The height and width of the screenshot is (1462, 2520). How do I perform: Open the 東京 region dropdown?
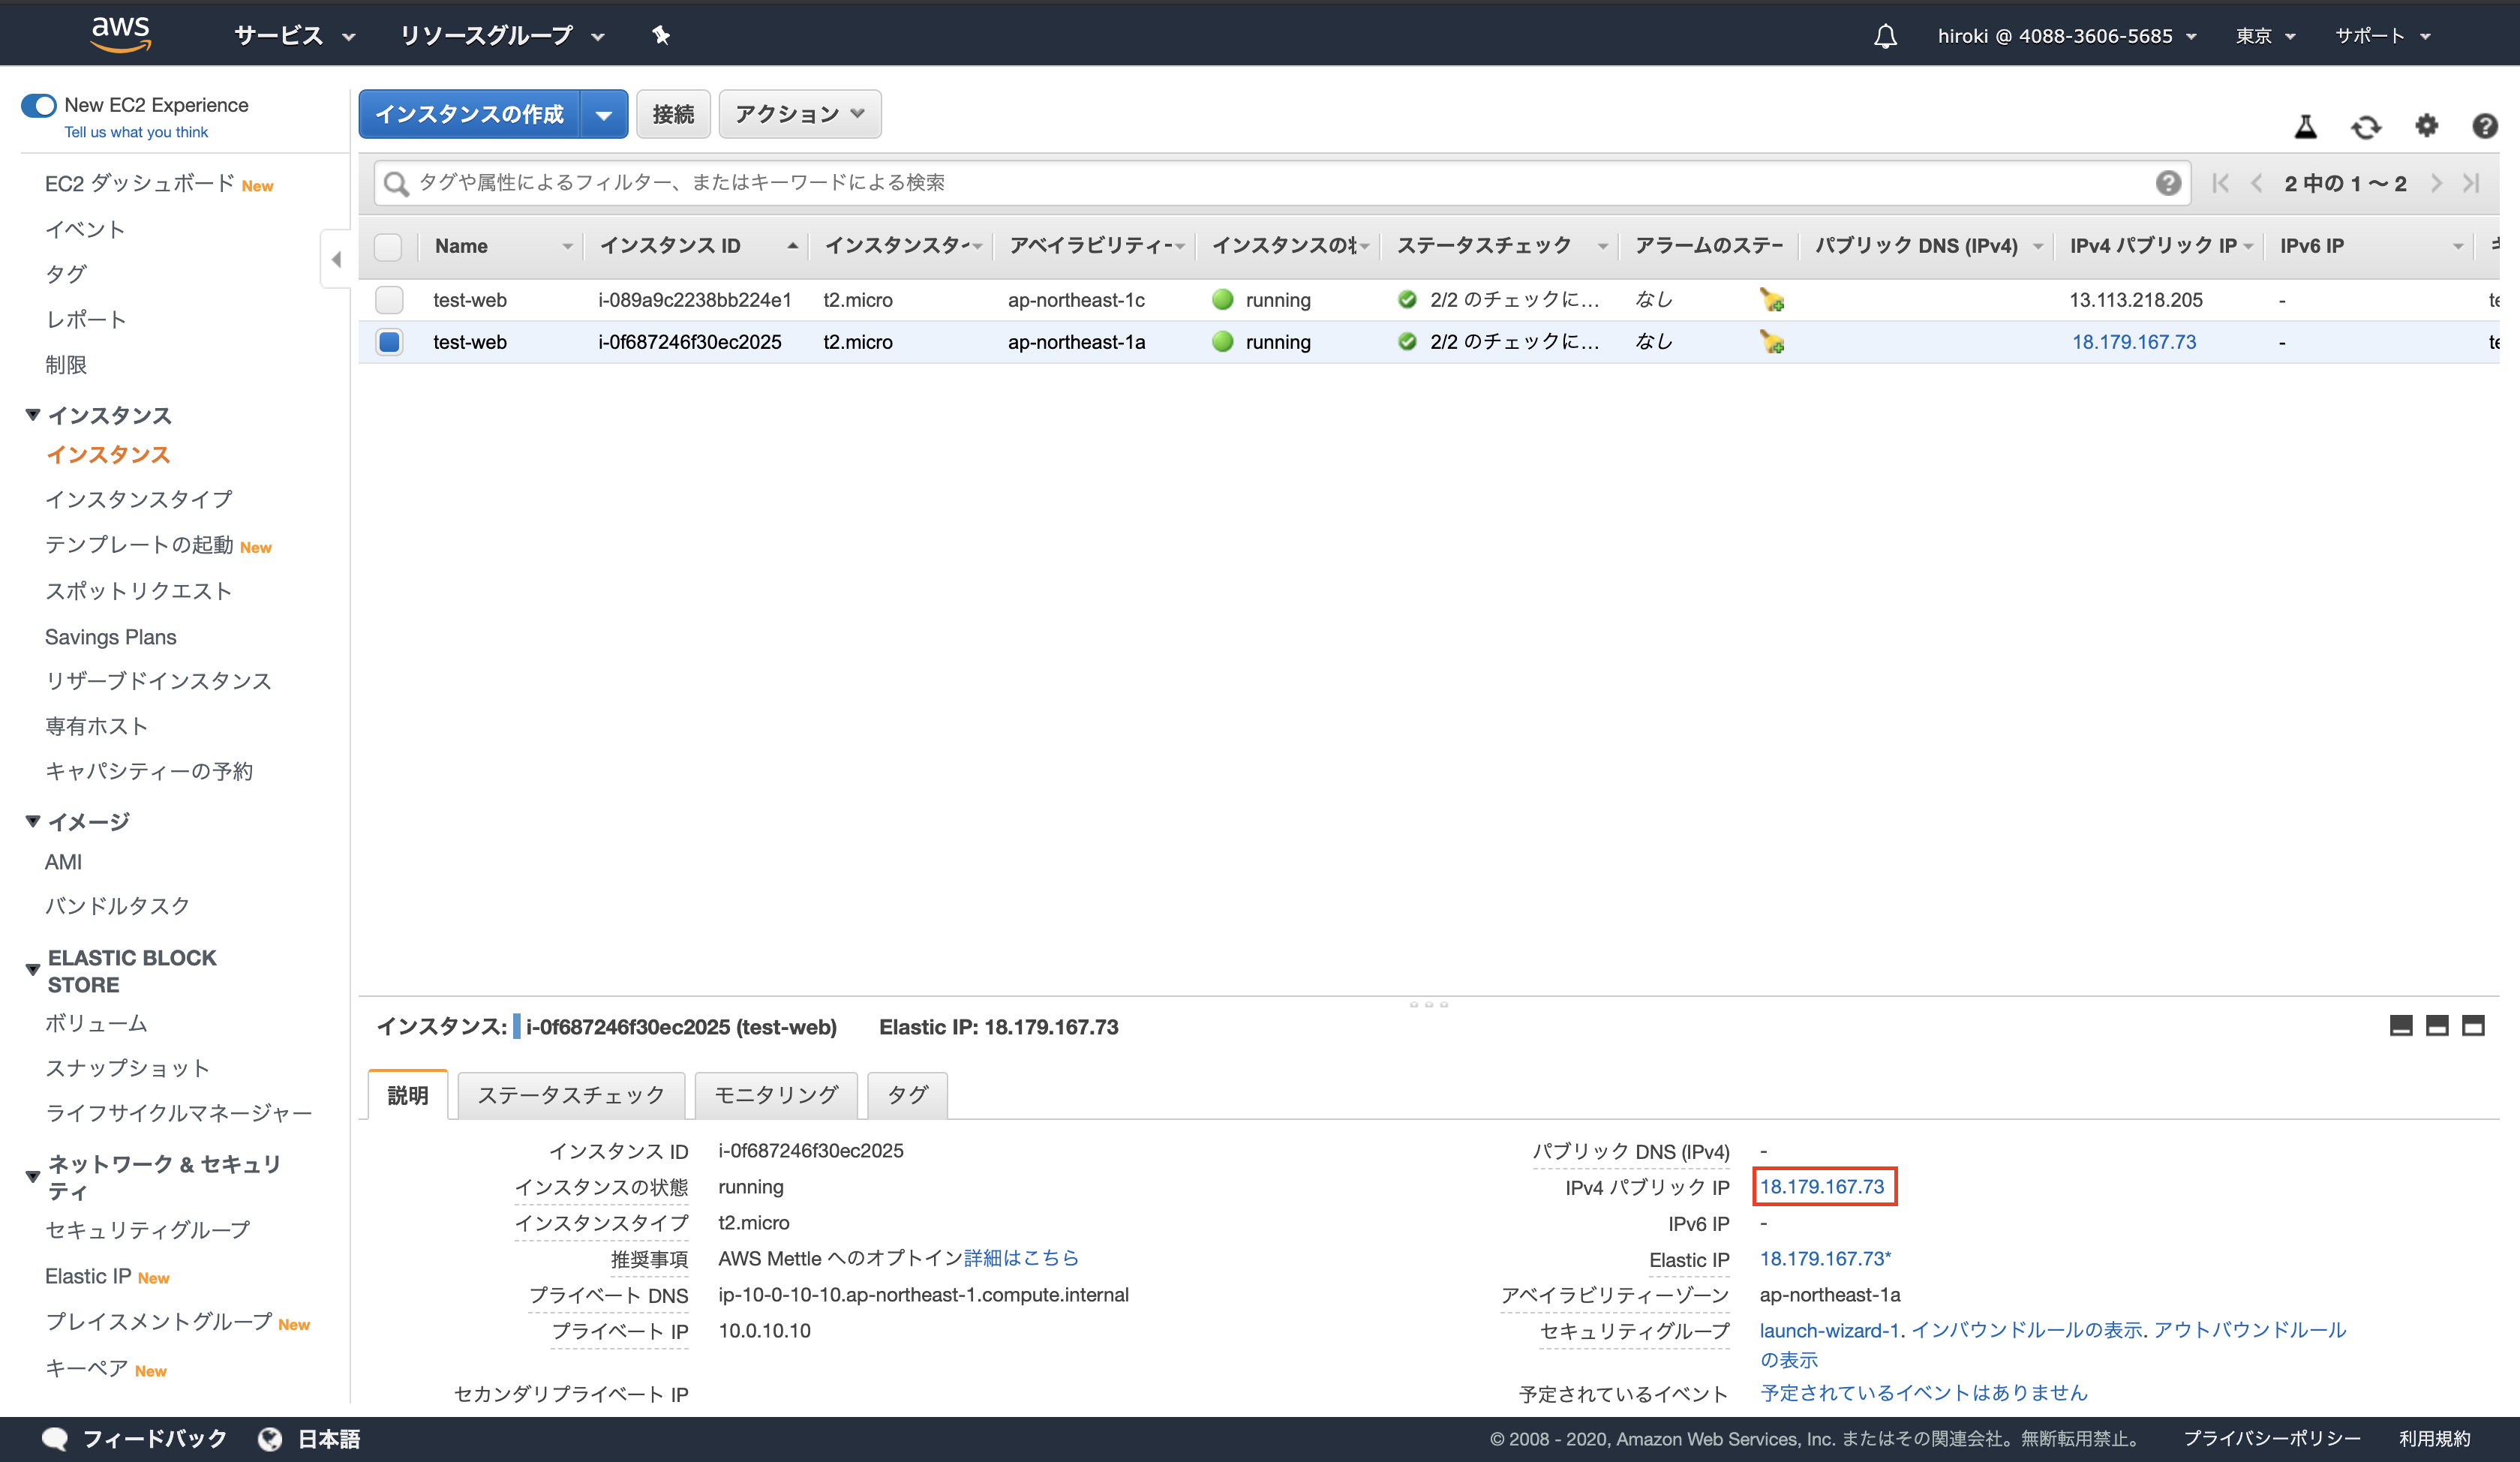(2264, 35)
